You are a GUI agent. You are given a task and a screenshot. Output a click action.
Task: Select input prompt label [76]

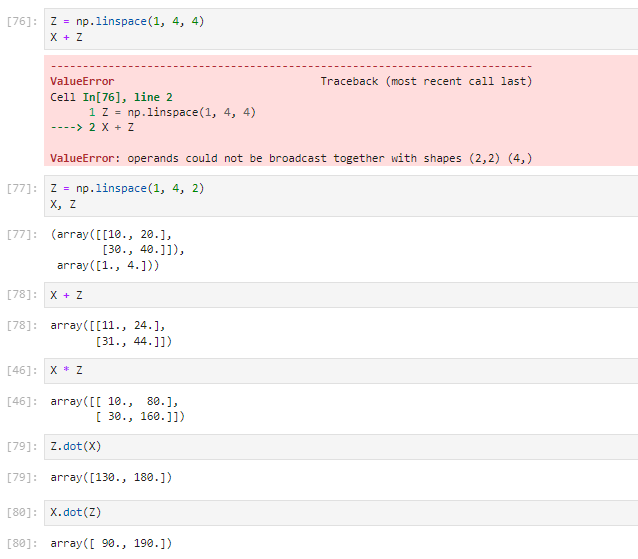coord(22,21)
